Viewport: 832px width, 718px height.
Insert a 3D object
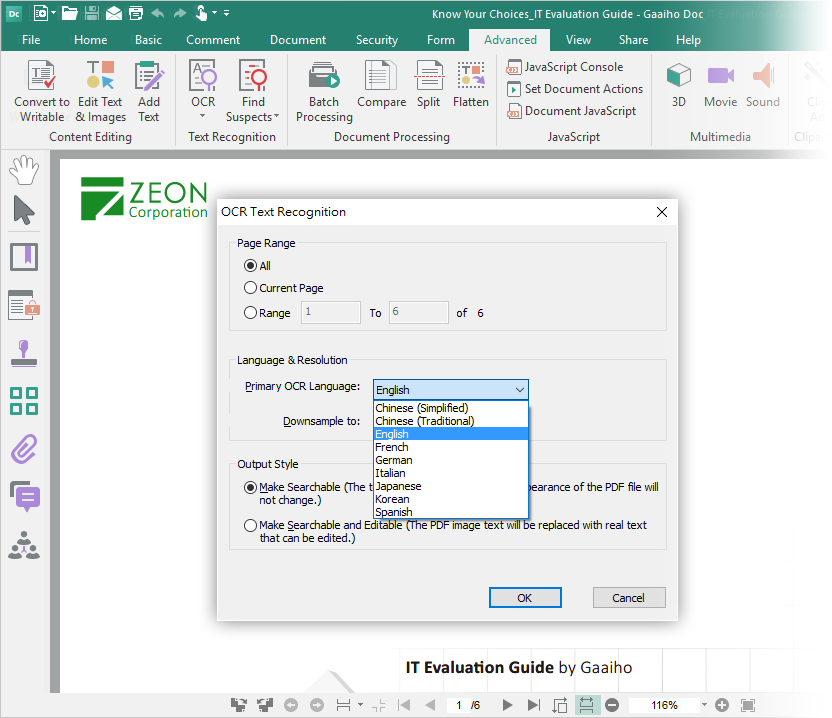679,84
